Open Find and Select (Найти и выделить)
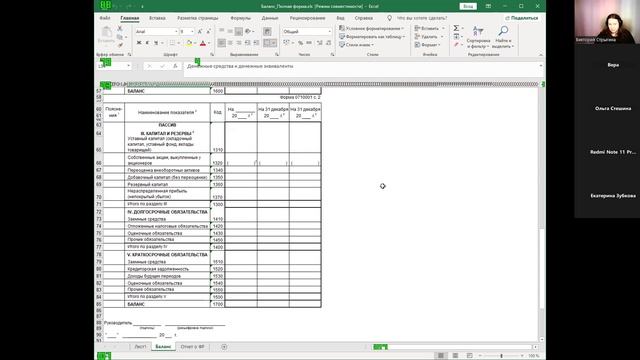 click(503, 37)
